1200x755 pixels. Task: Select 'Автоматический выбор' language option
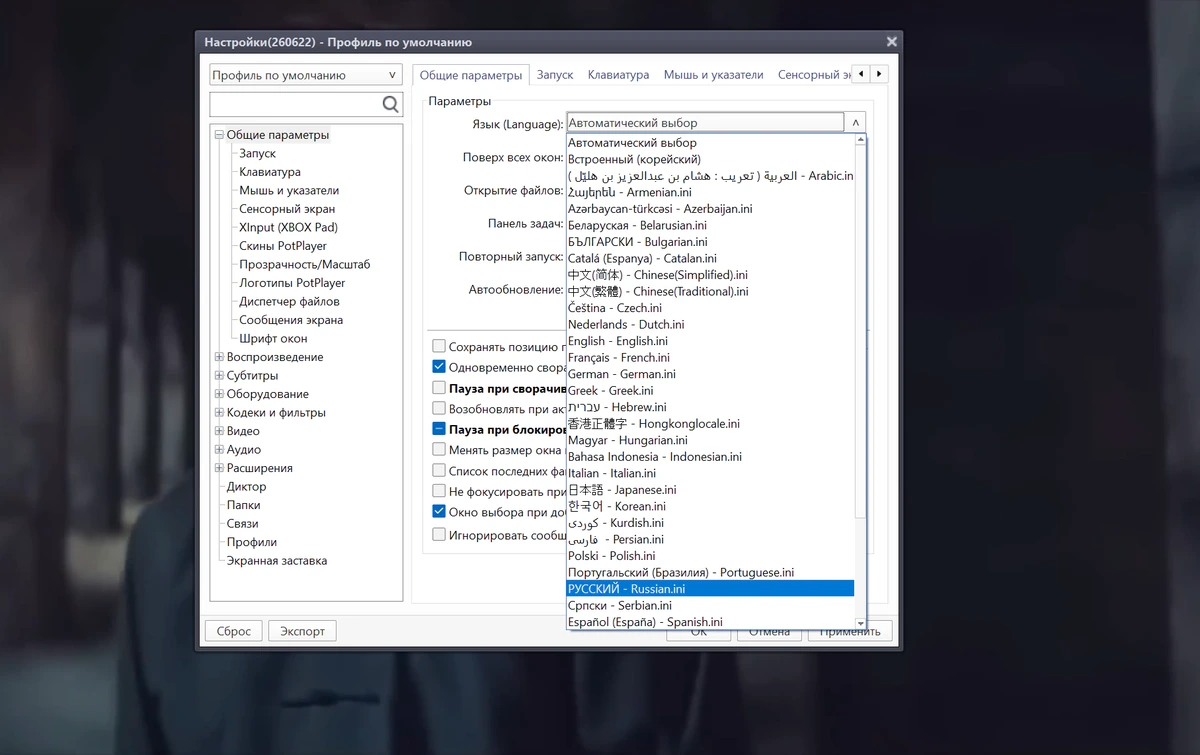pos(711,143)
